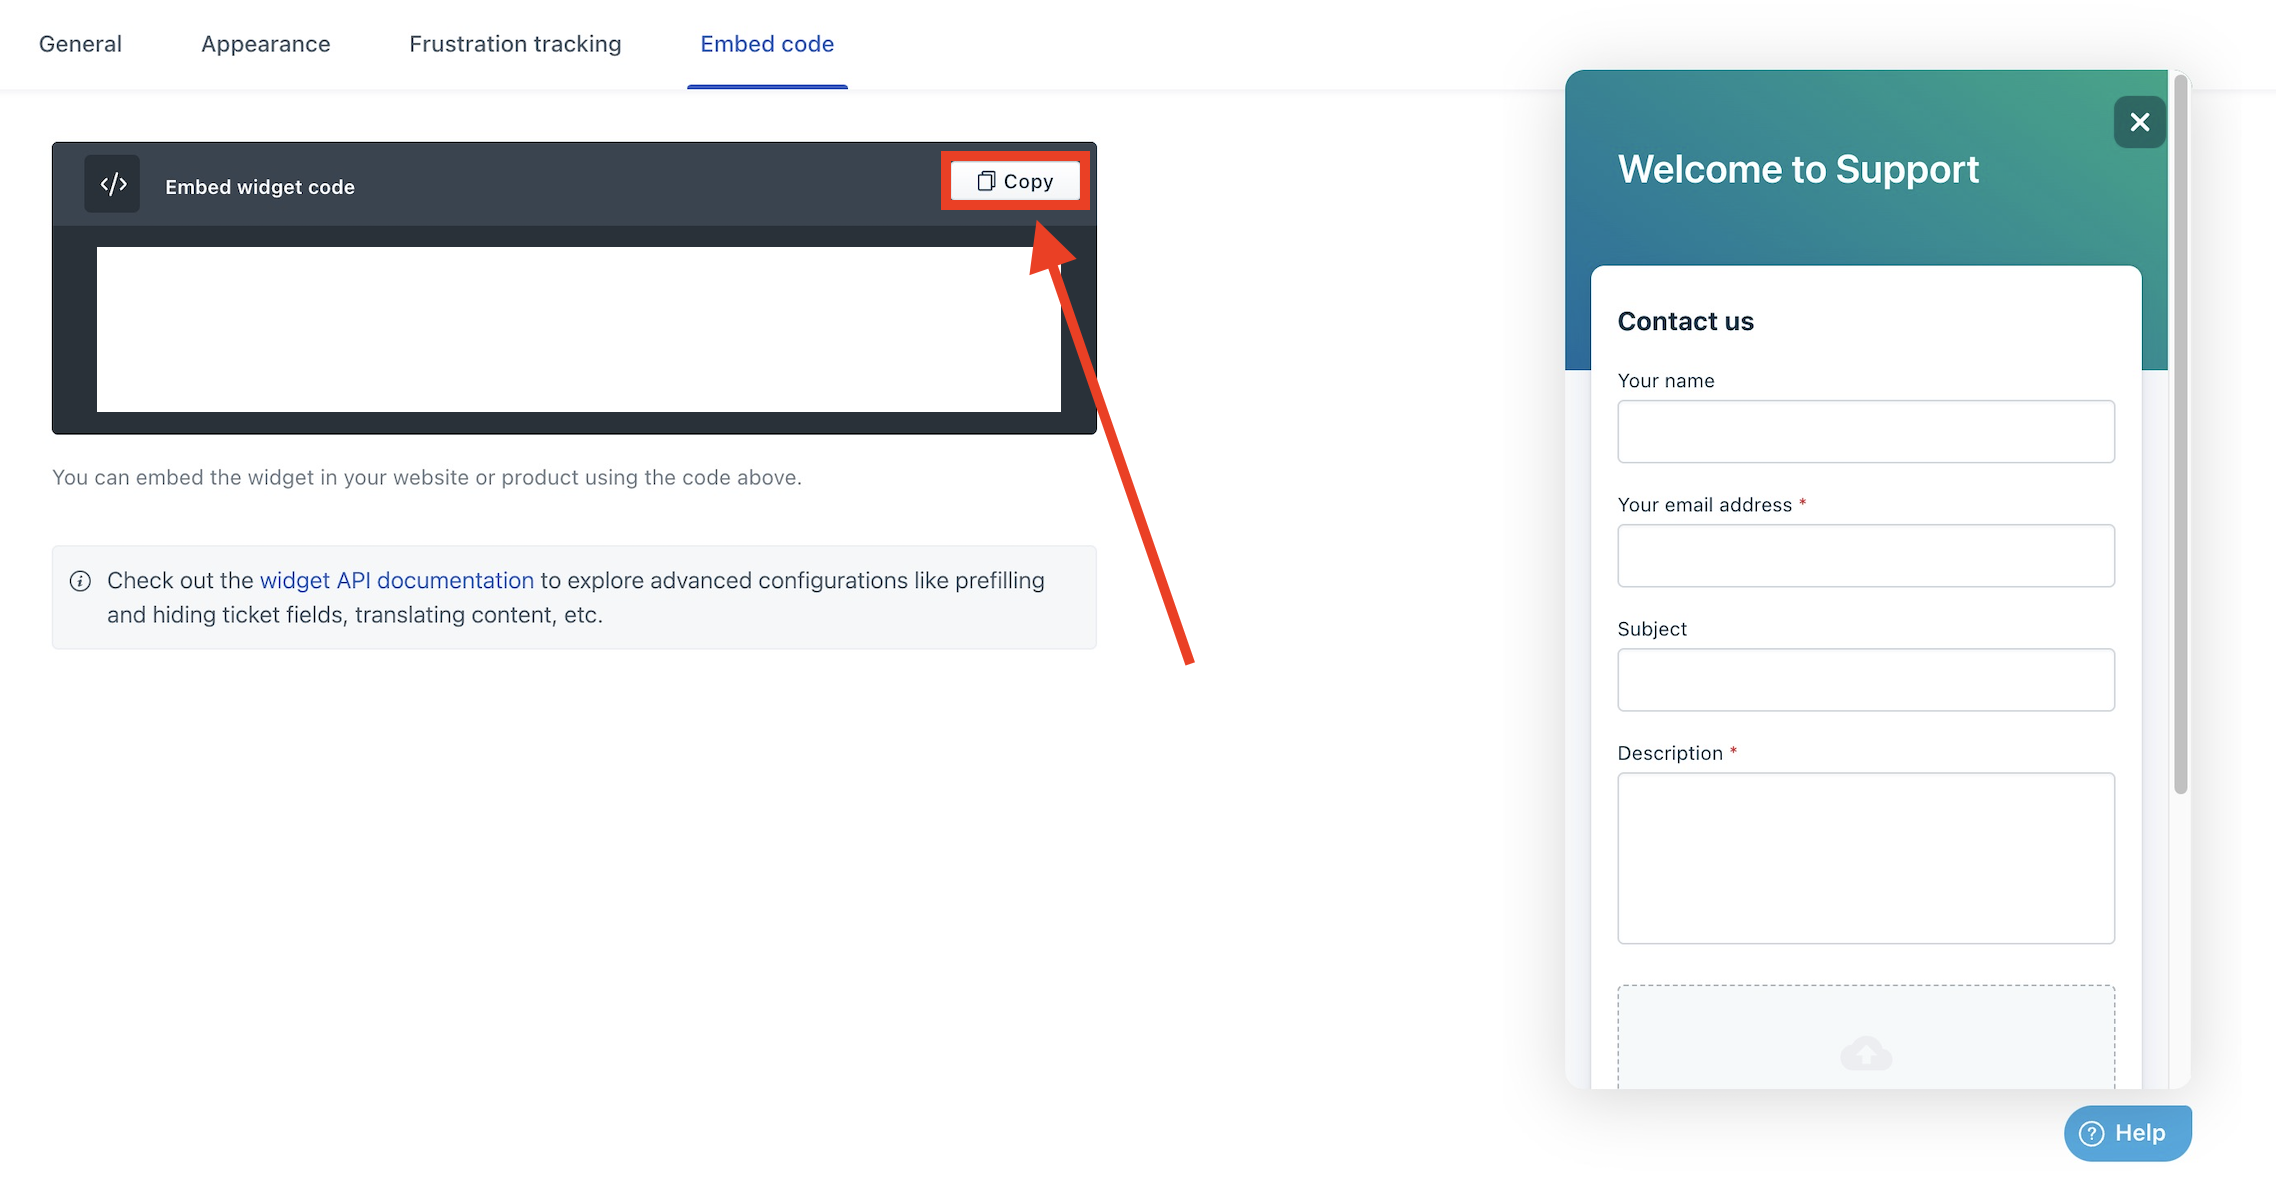2276x1190 pixels.
Task: Click into Your email address field
Action: pos(1865,556)
